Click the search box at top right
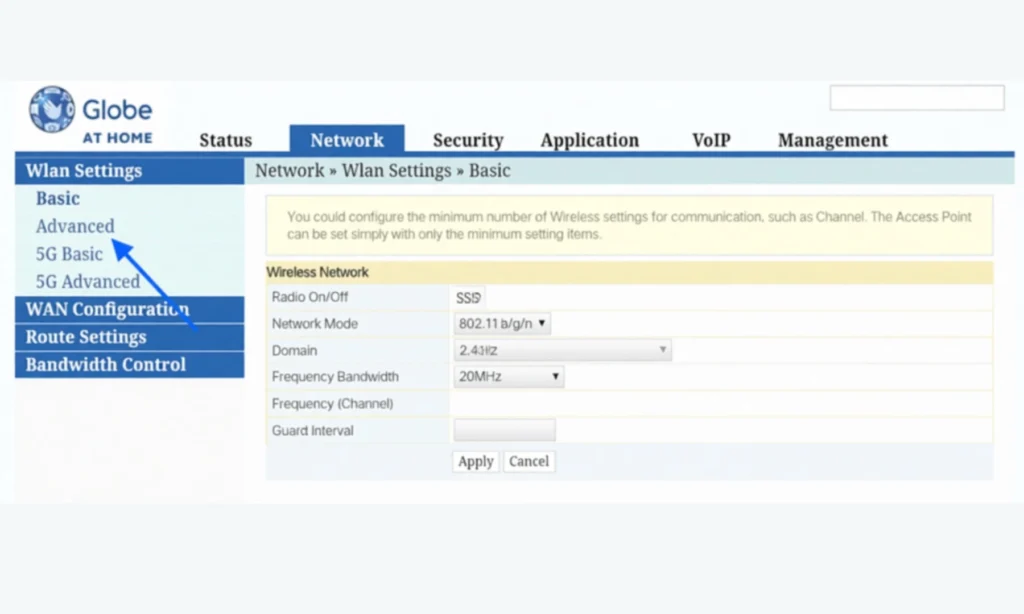This screenshot has height=614, width=1024. click(x=916, y=98)
